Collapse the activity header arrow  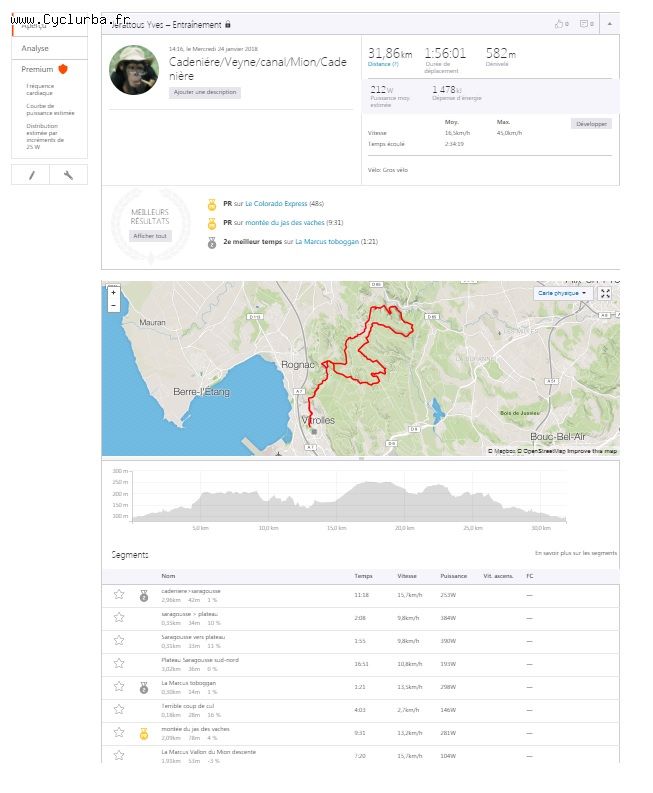click(610, 24)
